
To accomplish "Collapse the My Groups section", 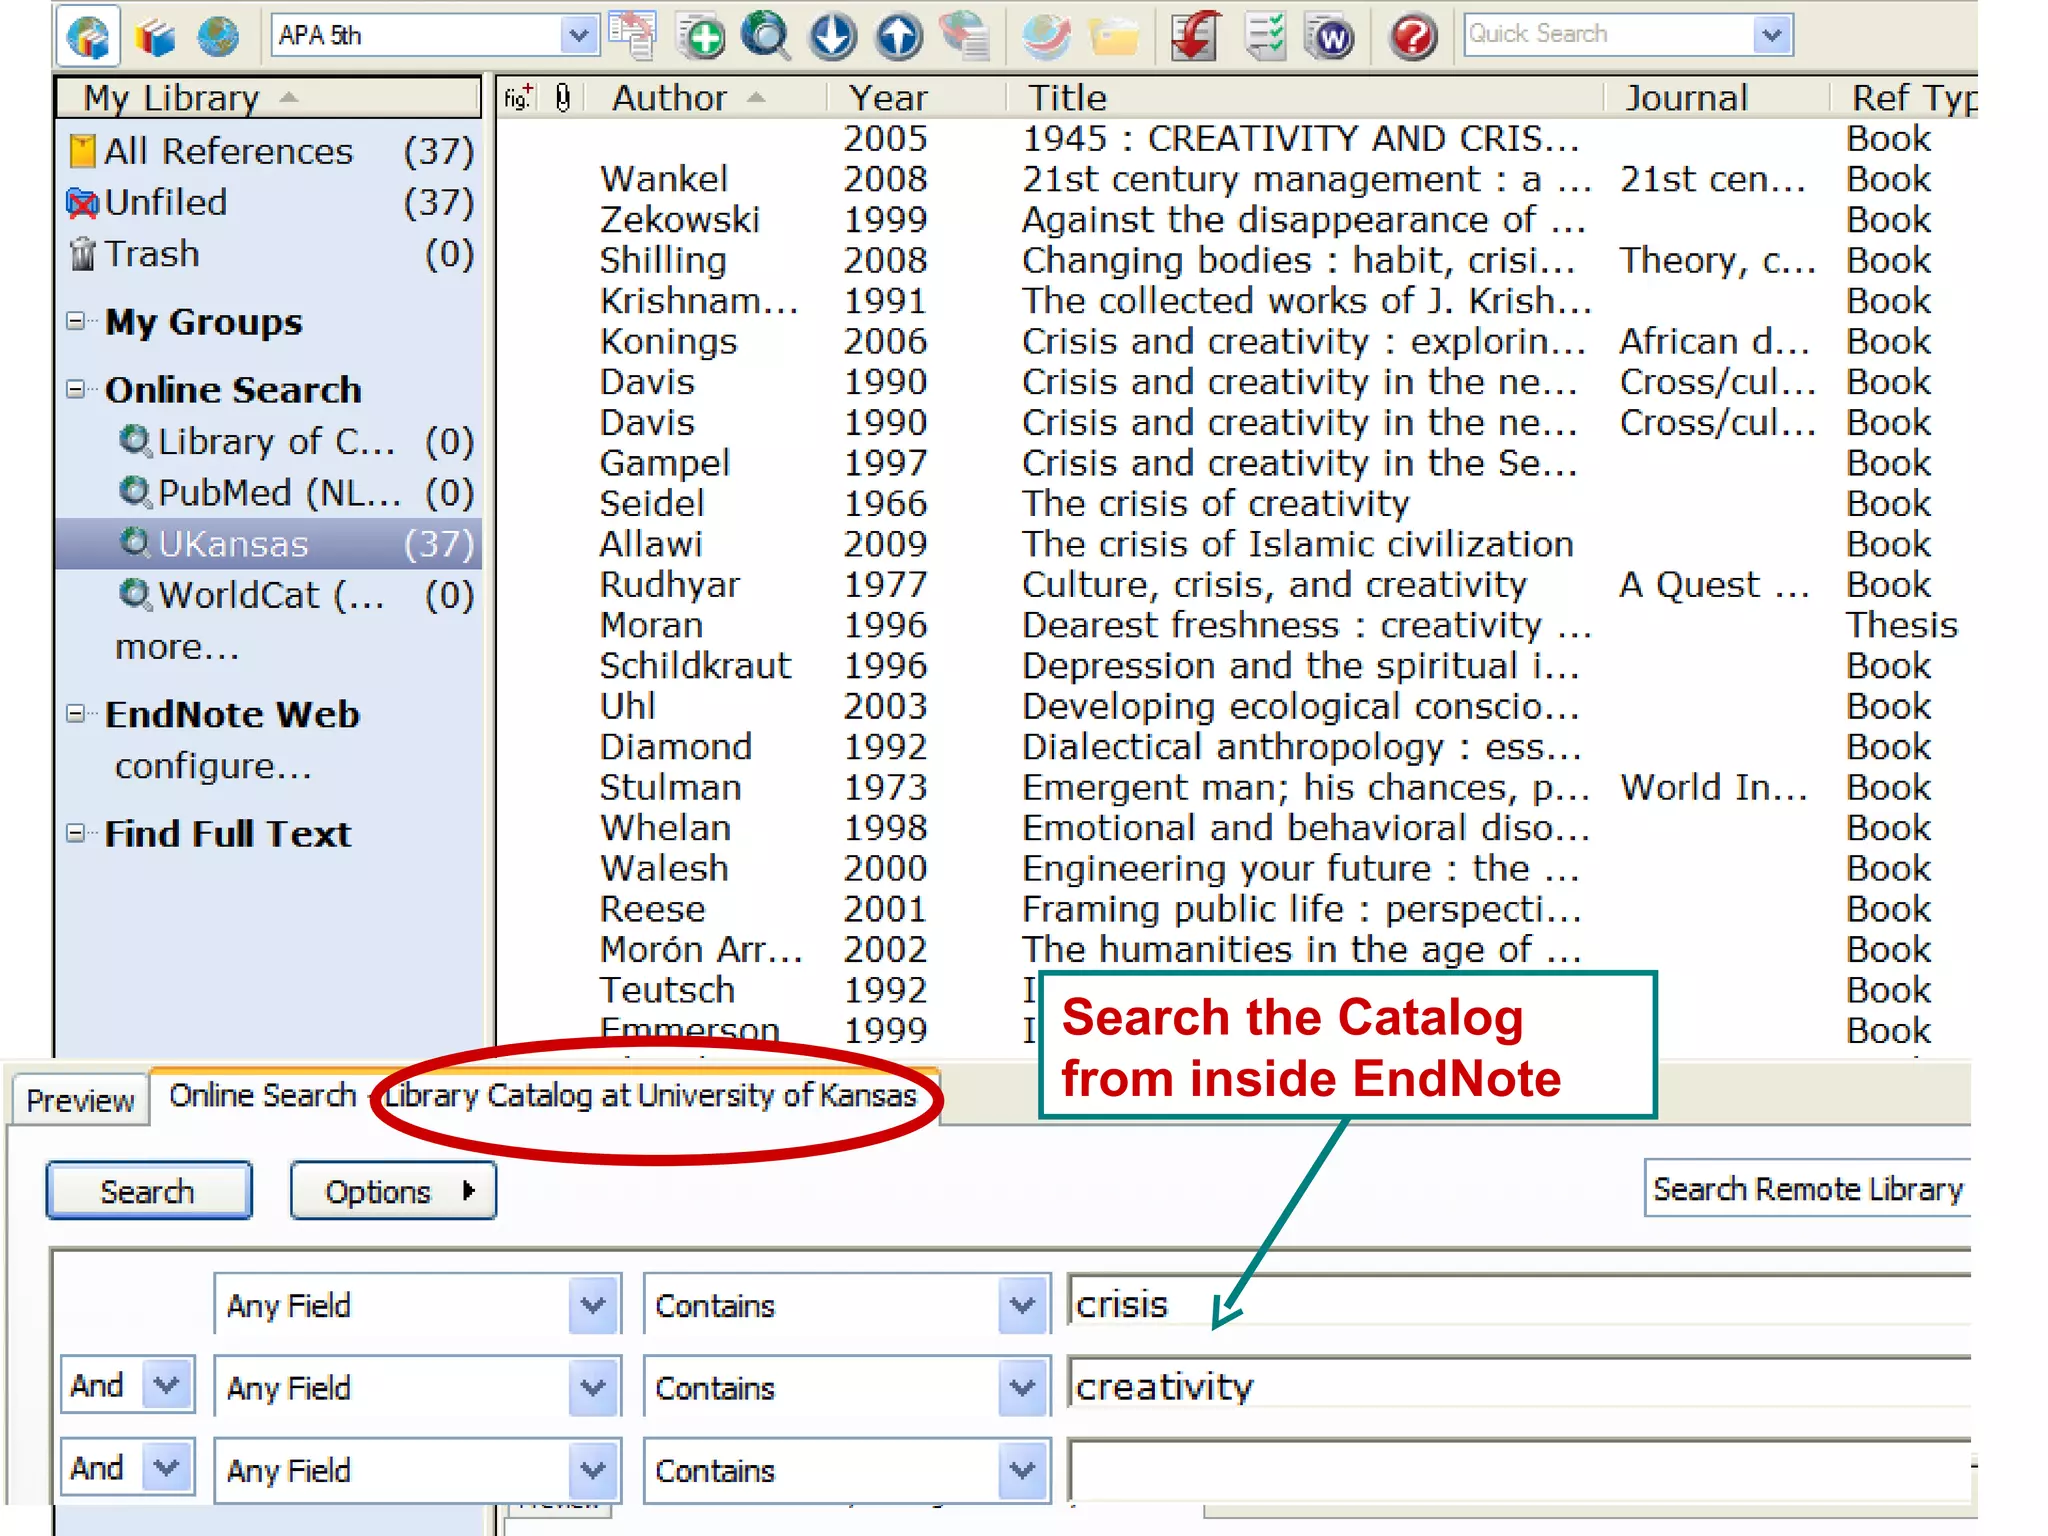I will 75,321.
